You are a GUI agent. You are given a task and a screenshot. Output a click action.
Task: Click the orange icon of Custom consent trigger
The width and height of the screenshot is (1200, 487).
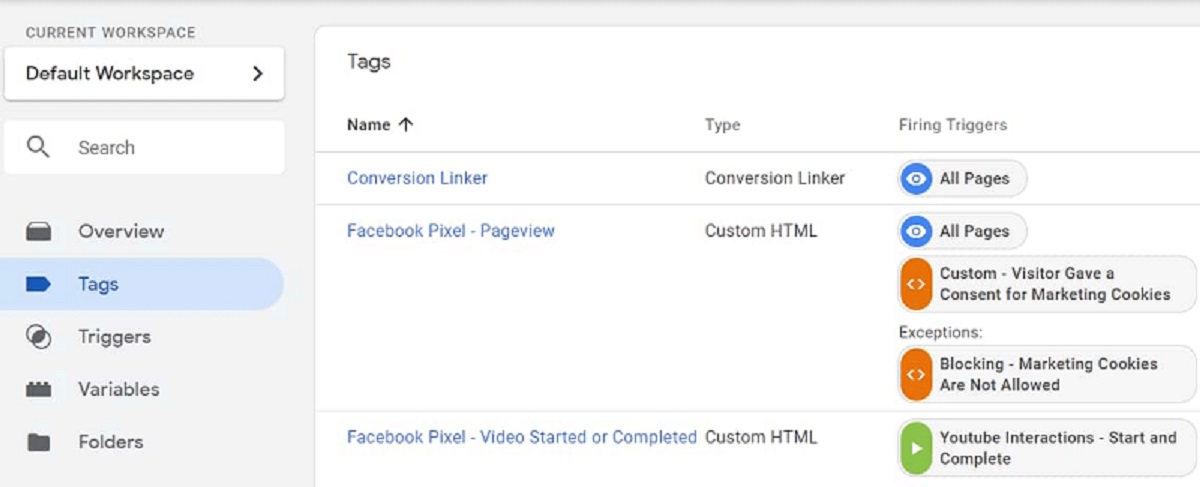click(x=915, y=284)
